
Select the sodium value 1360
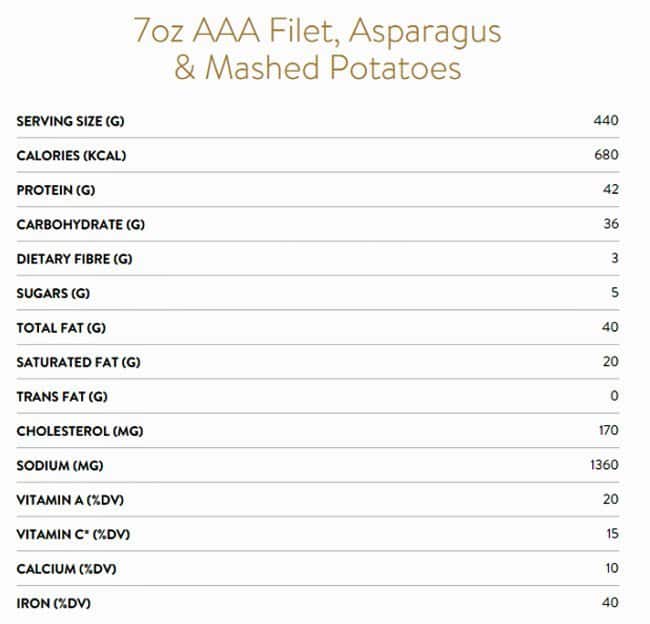pyautogui.click(x=604, y=466)
